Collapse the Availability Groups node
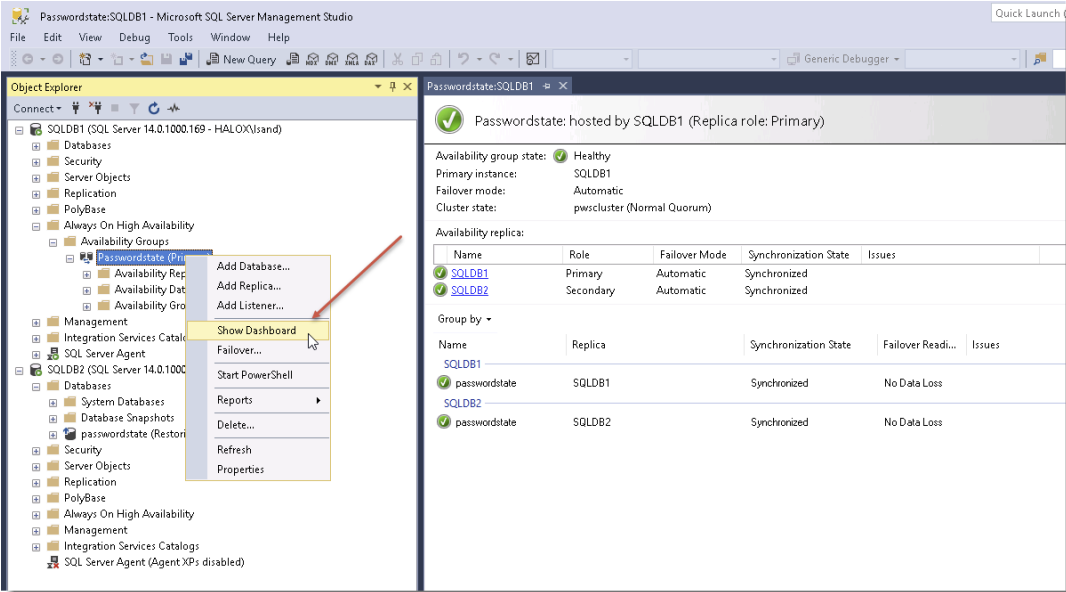The width and height of the screenshot is (1066, 592). click(x=53, y=242)
